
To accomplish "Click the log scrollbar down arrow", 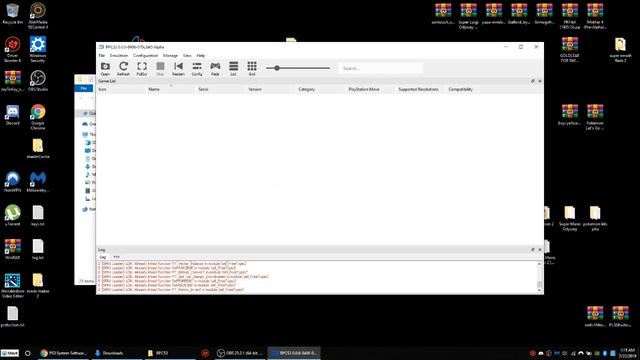I will tap(540, 291).
